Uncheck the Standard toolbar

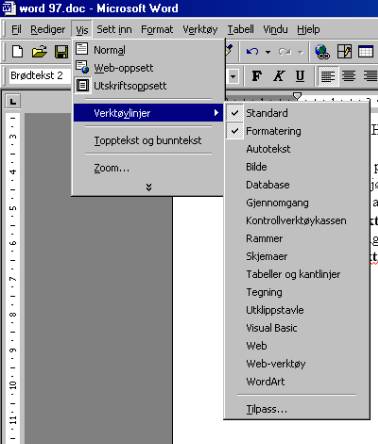pos(297,113)
